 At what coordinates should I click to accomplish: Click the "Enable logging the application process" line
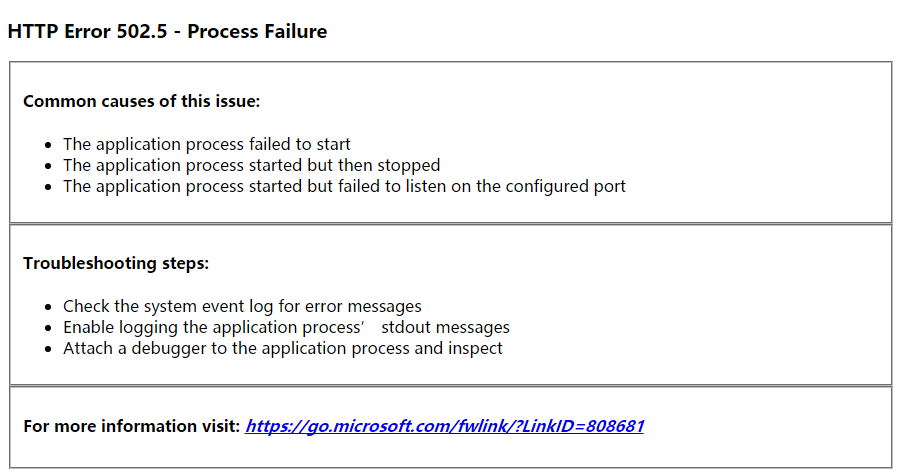(286, 327)
